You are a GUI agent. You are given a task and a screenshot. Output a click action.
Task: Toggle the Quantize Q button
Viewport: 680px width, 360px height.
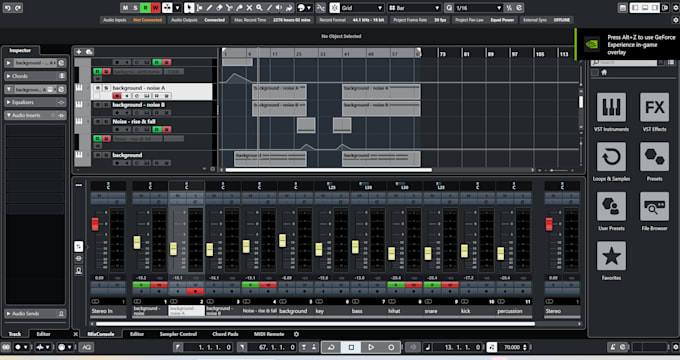pos(449,8)
